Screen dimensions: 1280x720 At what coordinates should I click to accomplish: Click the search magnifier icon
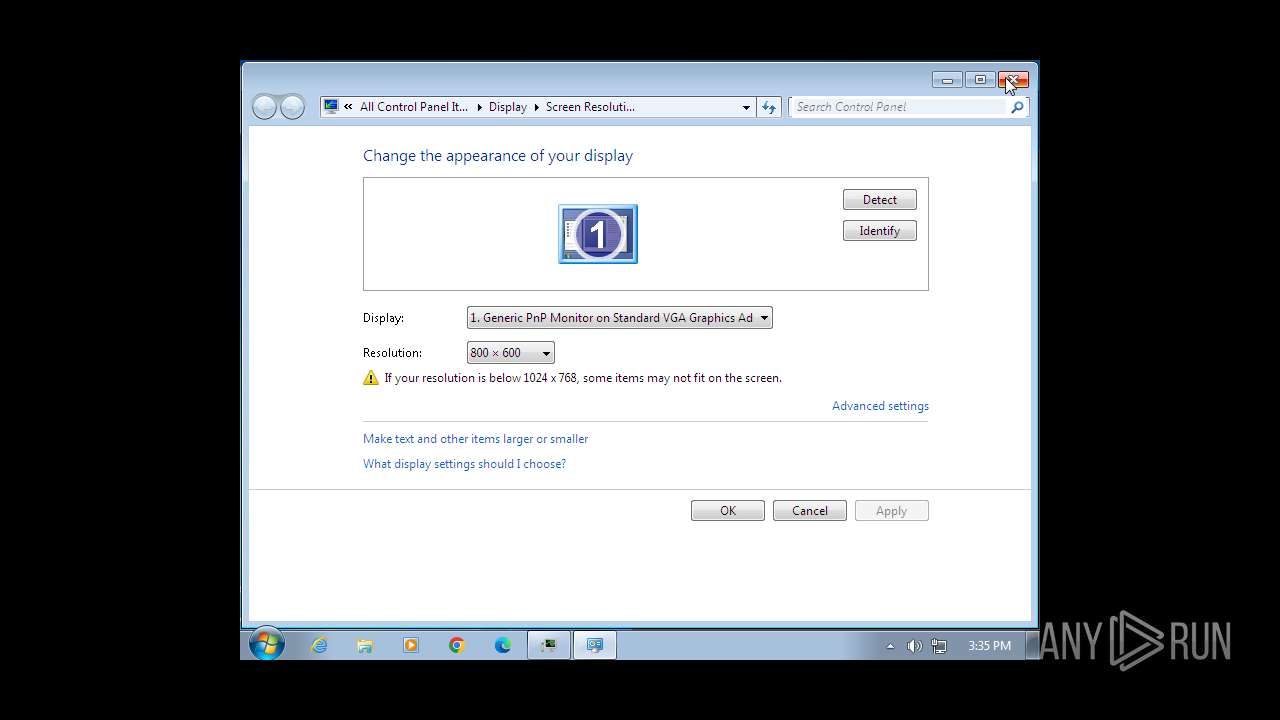(x=1017, y=107)
